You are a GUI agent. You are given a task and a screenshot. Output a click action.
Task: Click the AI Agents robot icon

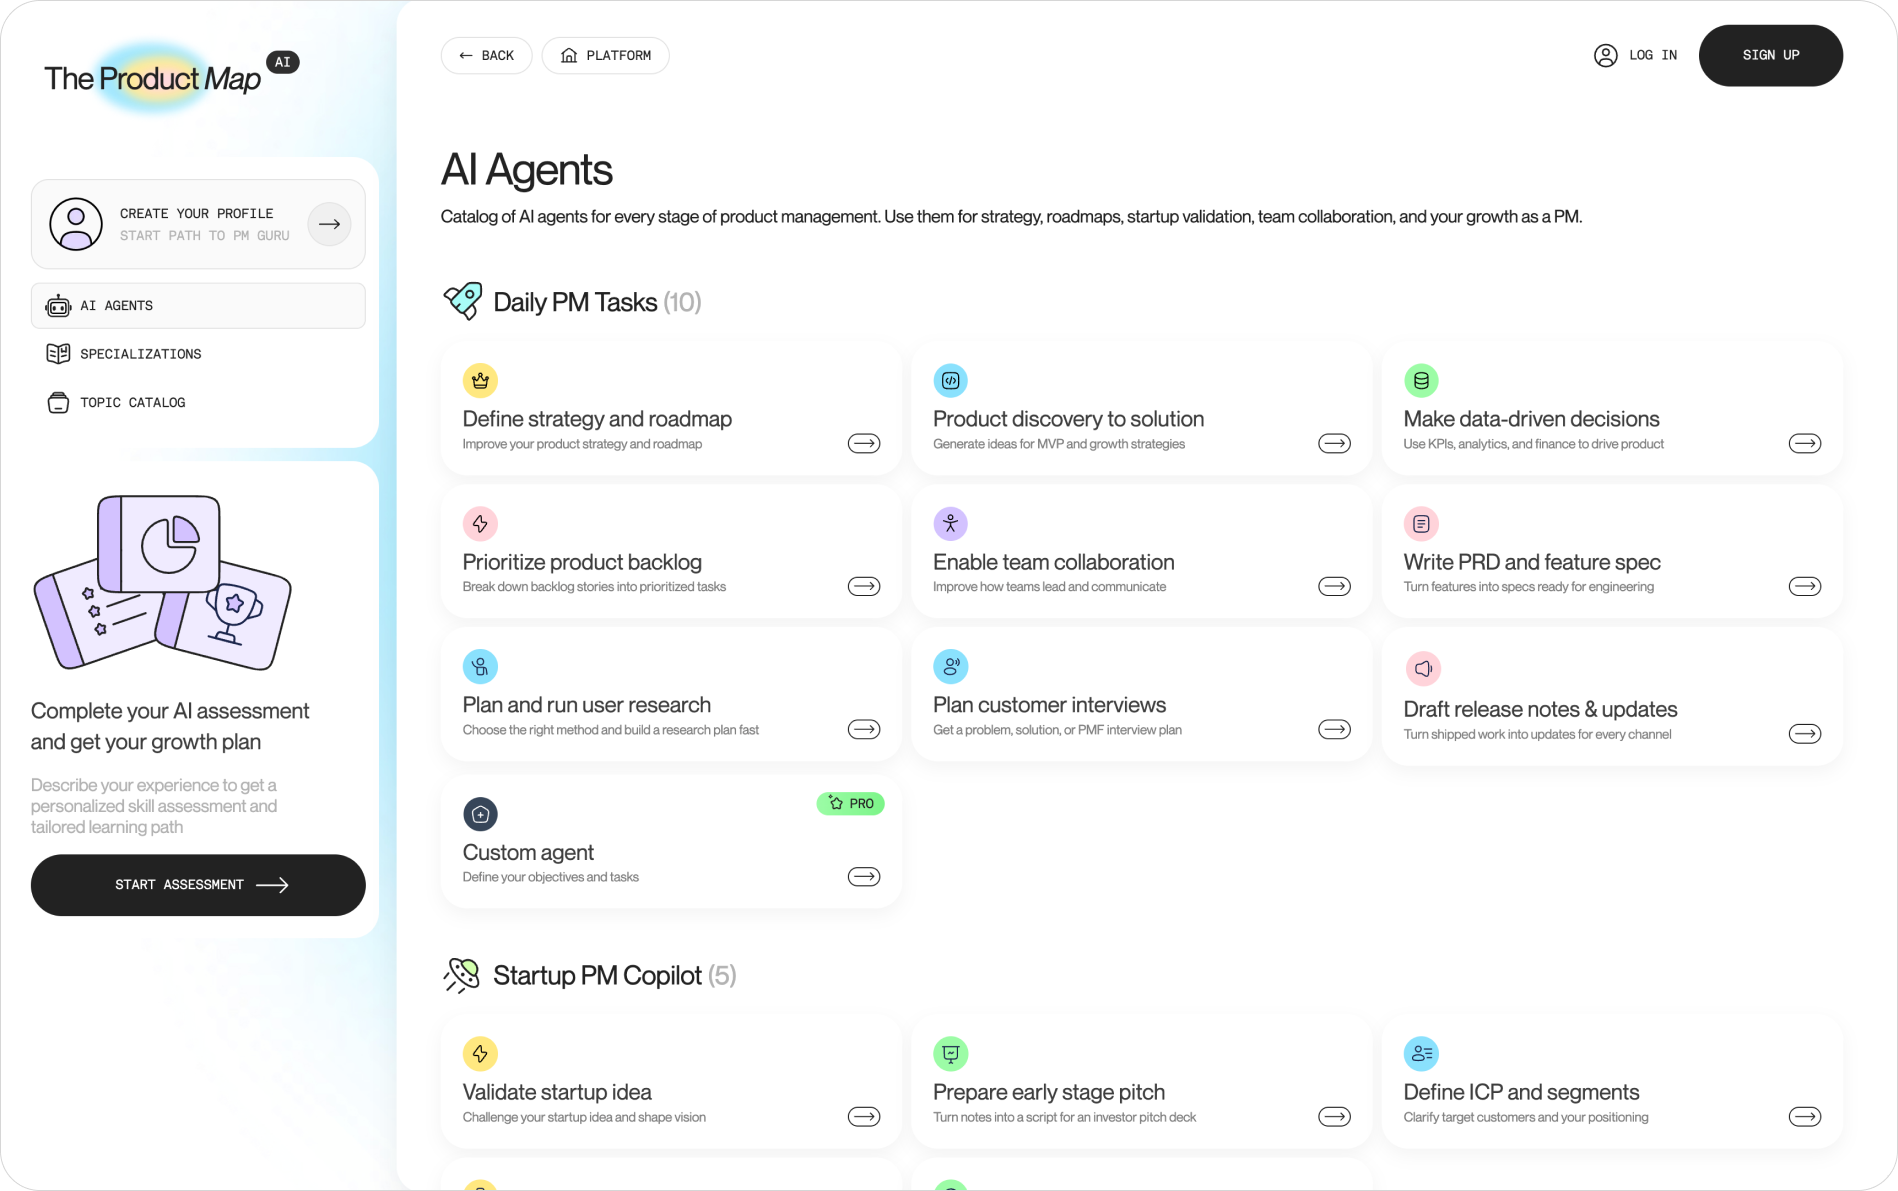[58, 306]
